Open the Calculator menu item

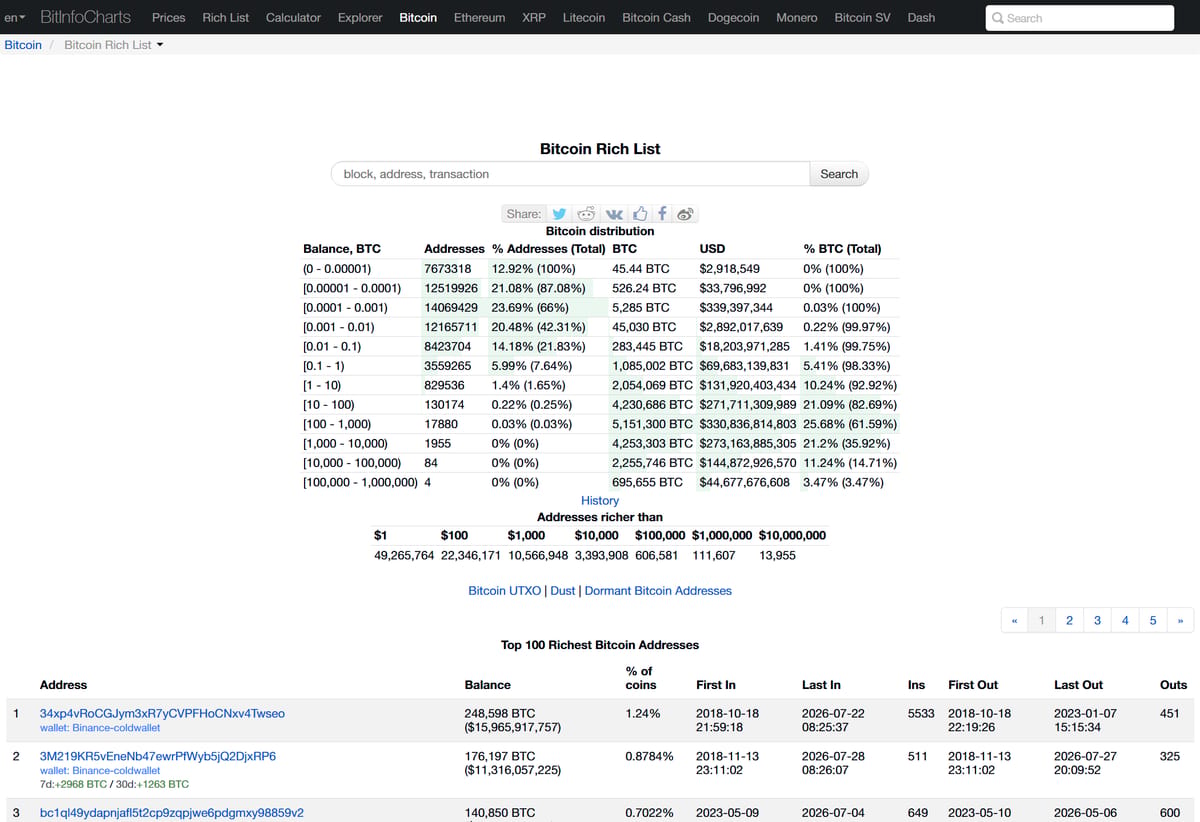pos(293,18)
